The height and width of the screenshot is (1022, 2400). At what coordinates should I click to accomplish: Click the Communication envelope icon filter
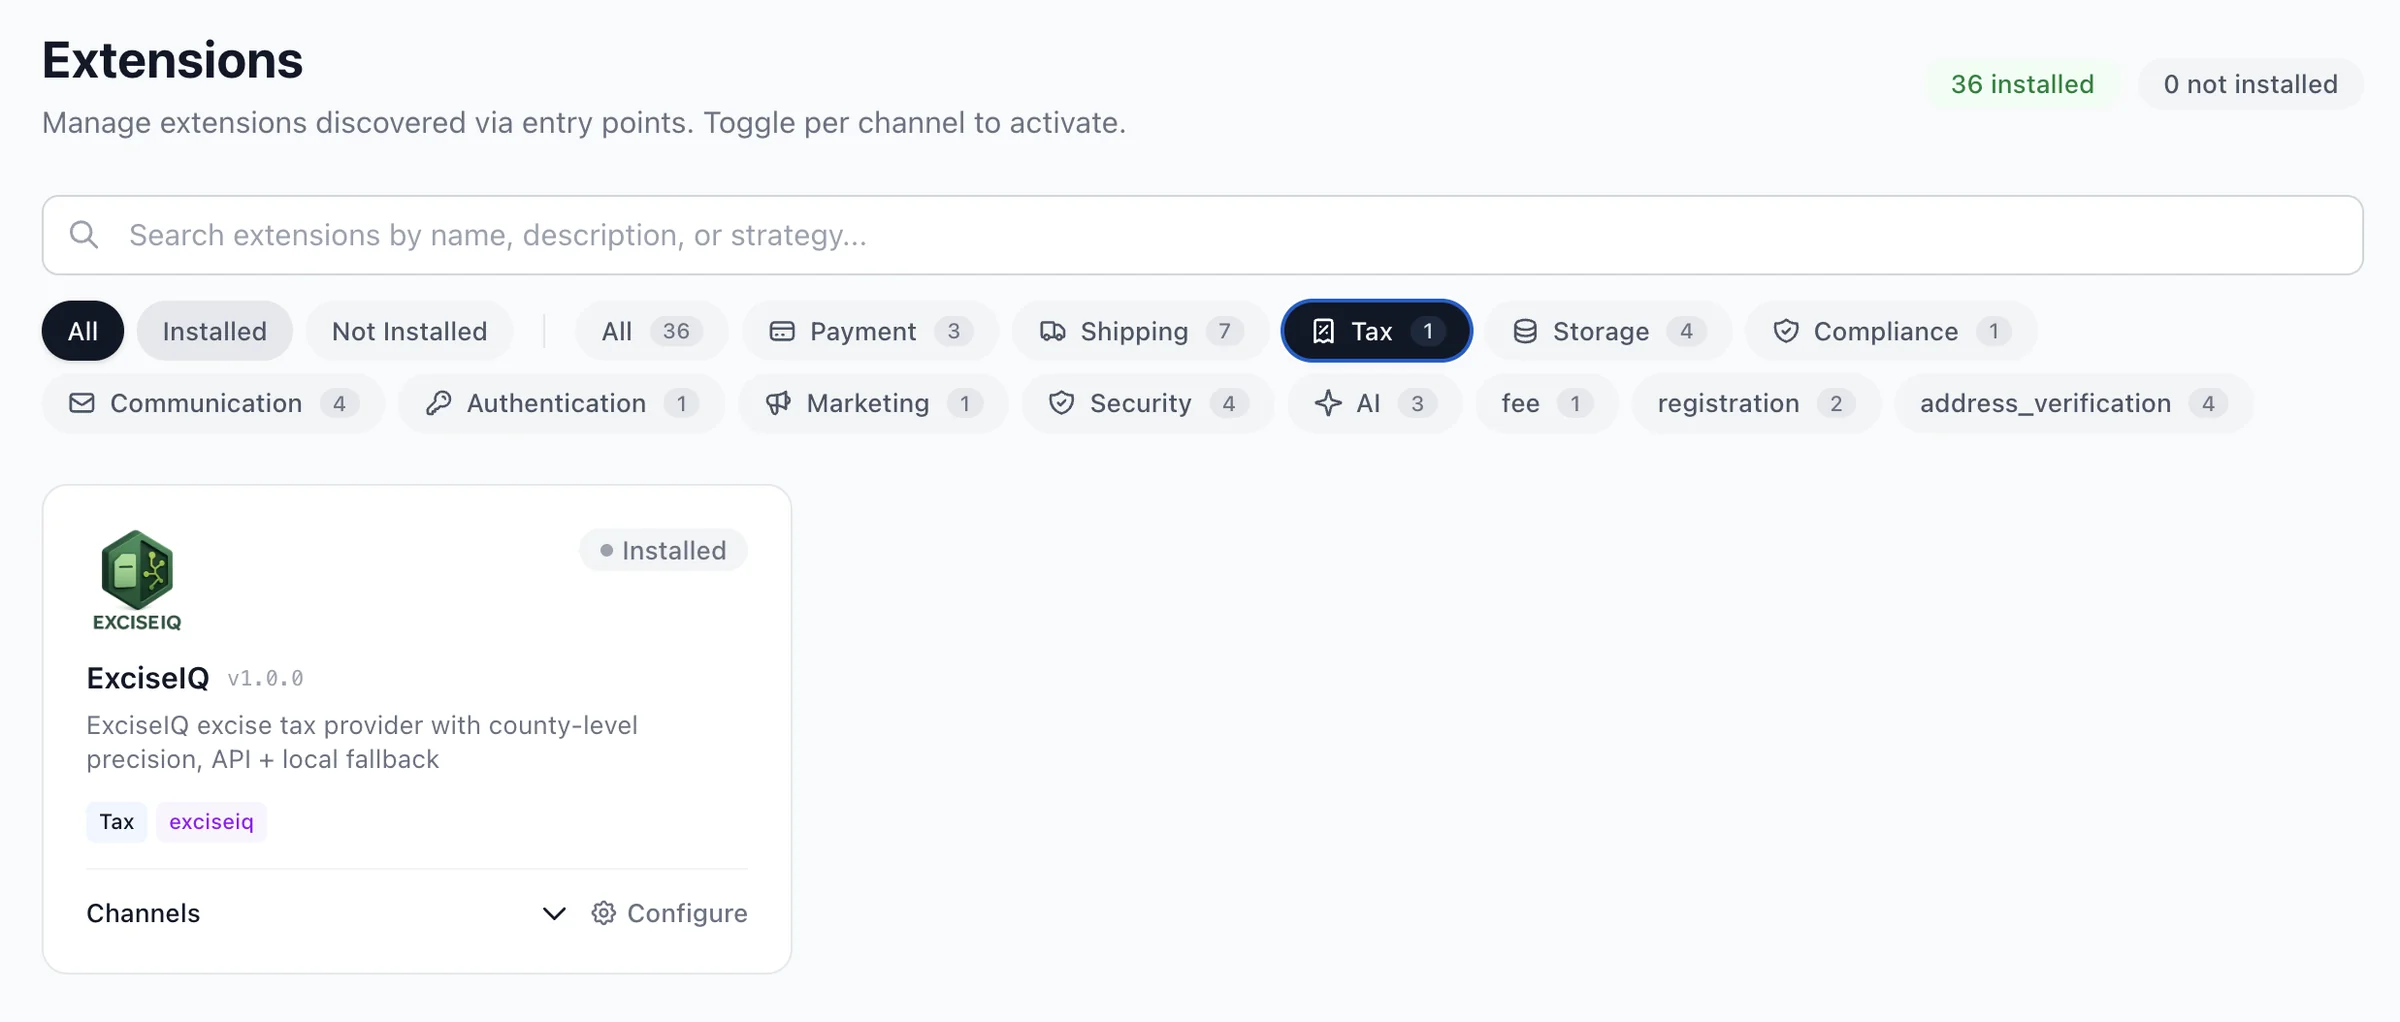click(x=82, y=403)
